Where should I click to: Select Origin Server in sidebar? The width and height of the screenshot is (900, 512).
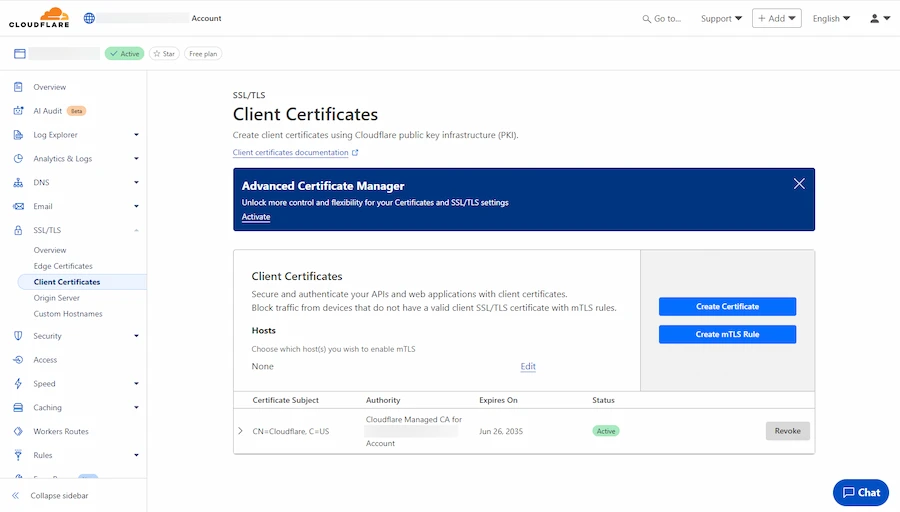point(57,298)
